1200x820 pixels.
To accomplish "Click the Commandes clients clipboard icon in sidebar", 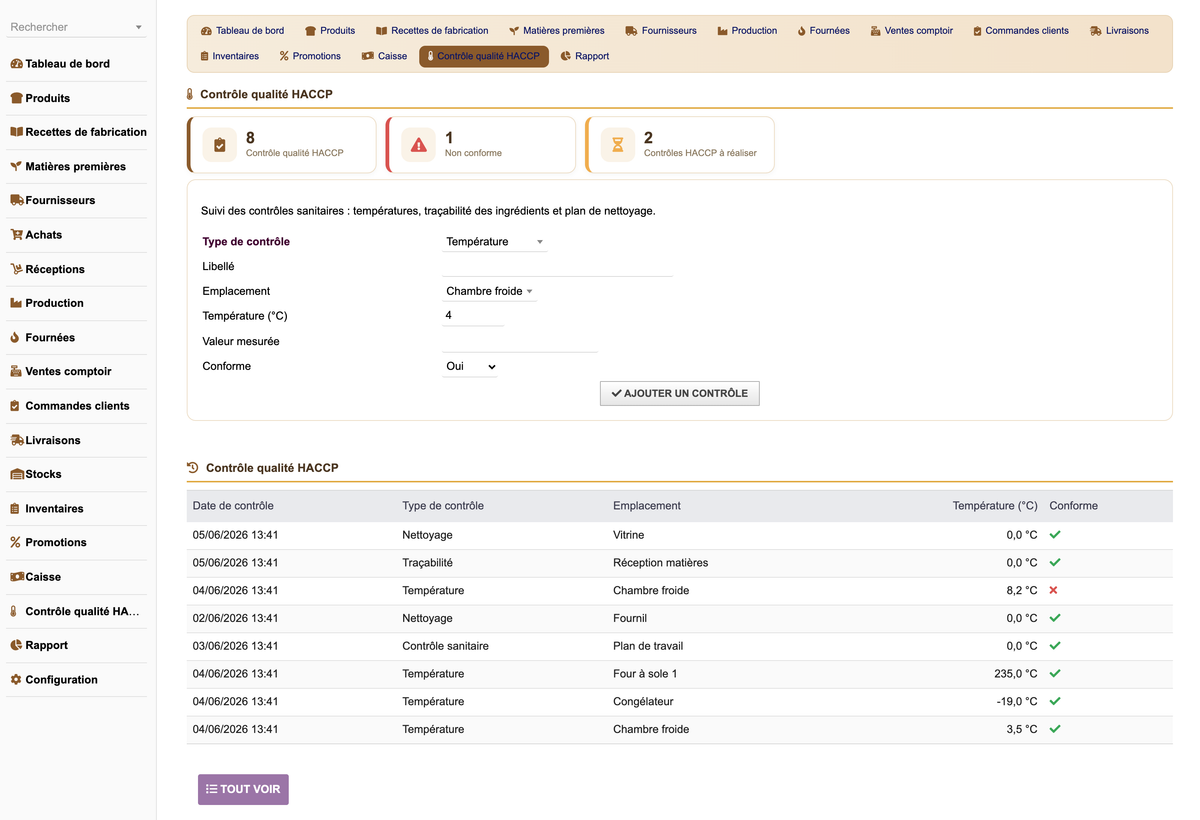I will [x=15, y=406].
